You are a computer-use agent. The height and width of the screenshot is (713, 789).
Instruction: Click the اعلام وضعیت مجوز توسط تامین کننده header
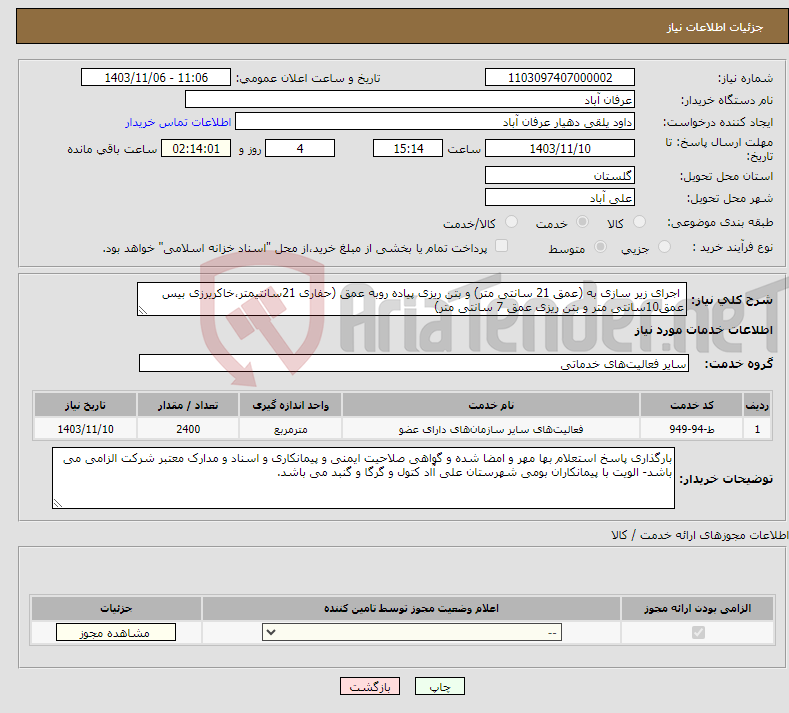(411, 608)
